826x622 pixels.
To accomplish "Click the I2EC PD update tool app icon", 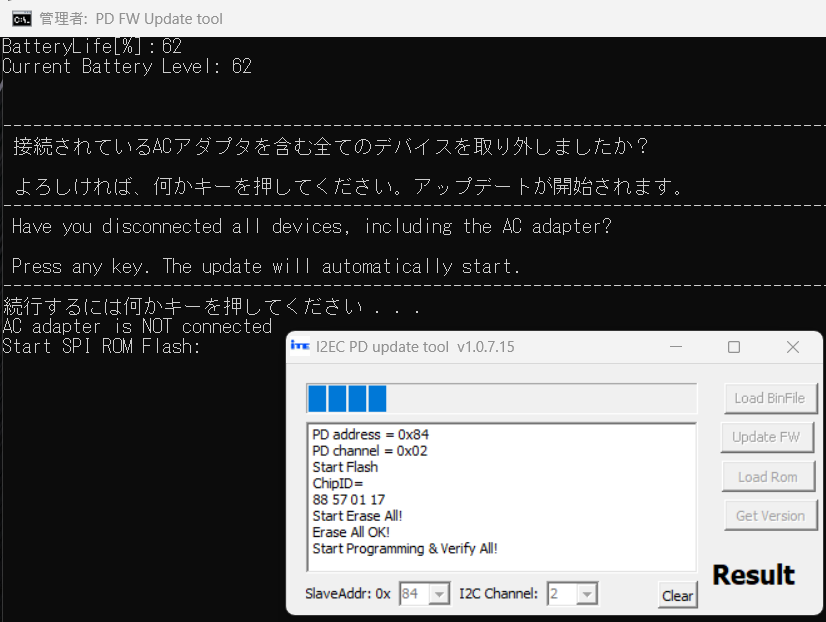I will [299, 346].
